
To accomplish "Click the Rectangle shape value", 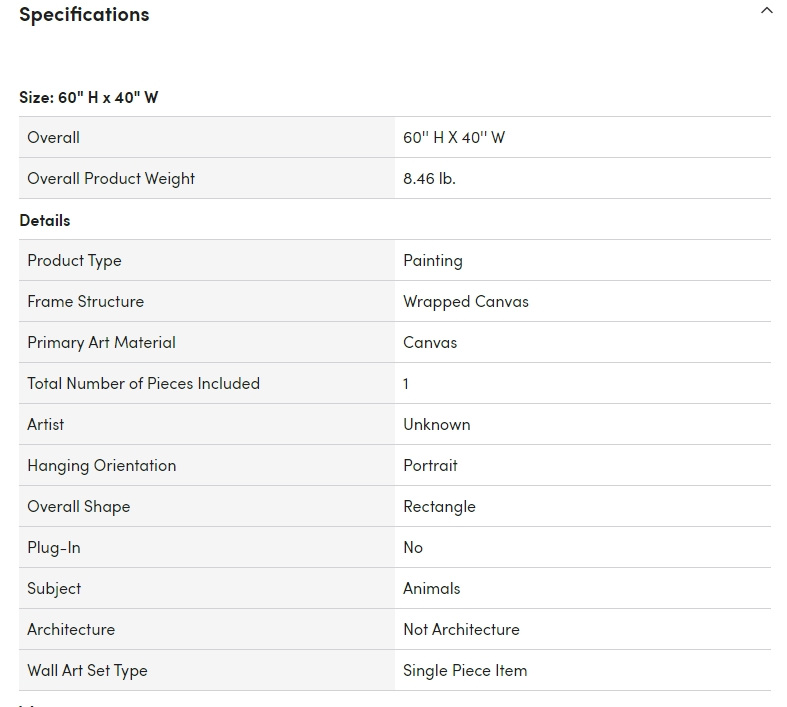I will tap(439, 506).
